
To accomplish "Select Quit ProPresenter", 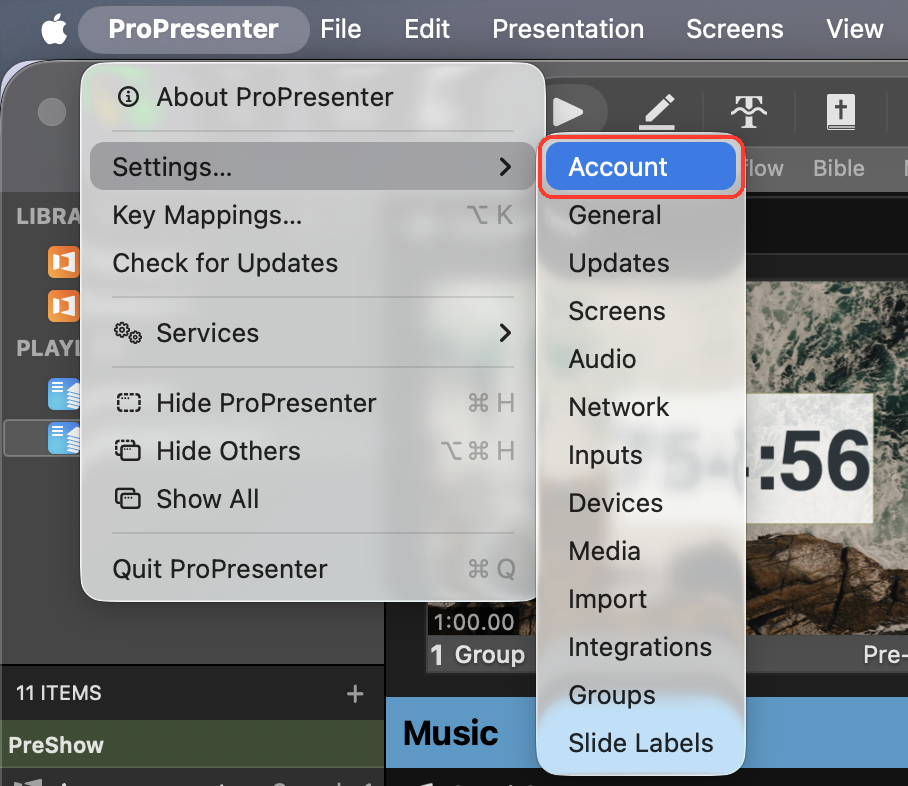I will click(x=313, y=569).
